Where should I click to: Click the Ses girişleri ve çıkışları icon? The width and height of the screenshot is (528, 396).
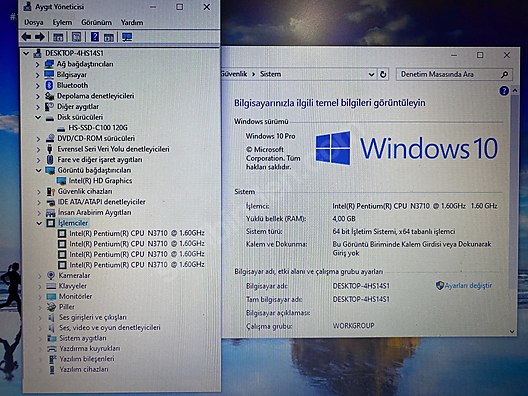pyautogui.click(x=51, y=318)
